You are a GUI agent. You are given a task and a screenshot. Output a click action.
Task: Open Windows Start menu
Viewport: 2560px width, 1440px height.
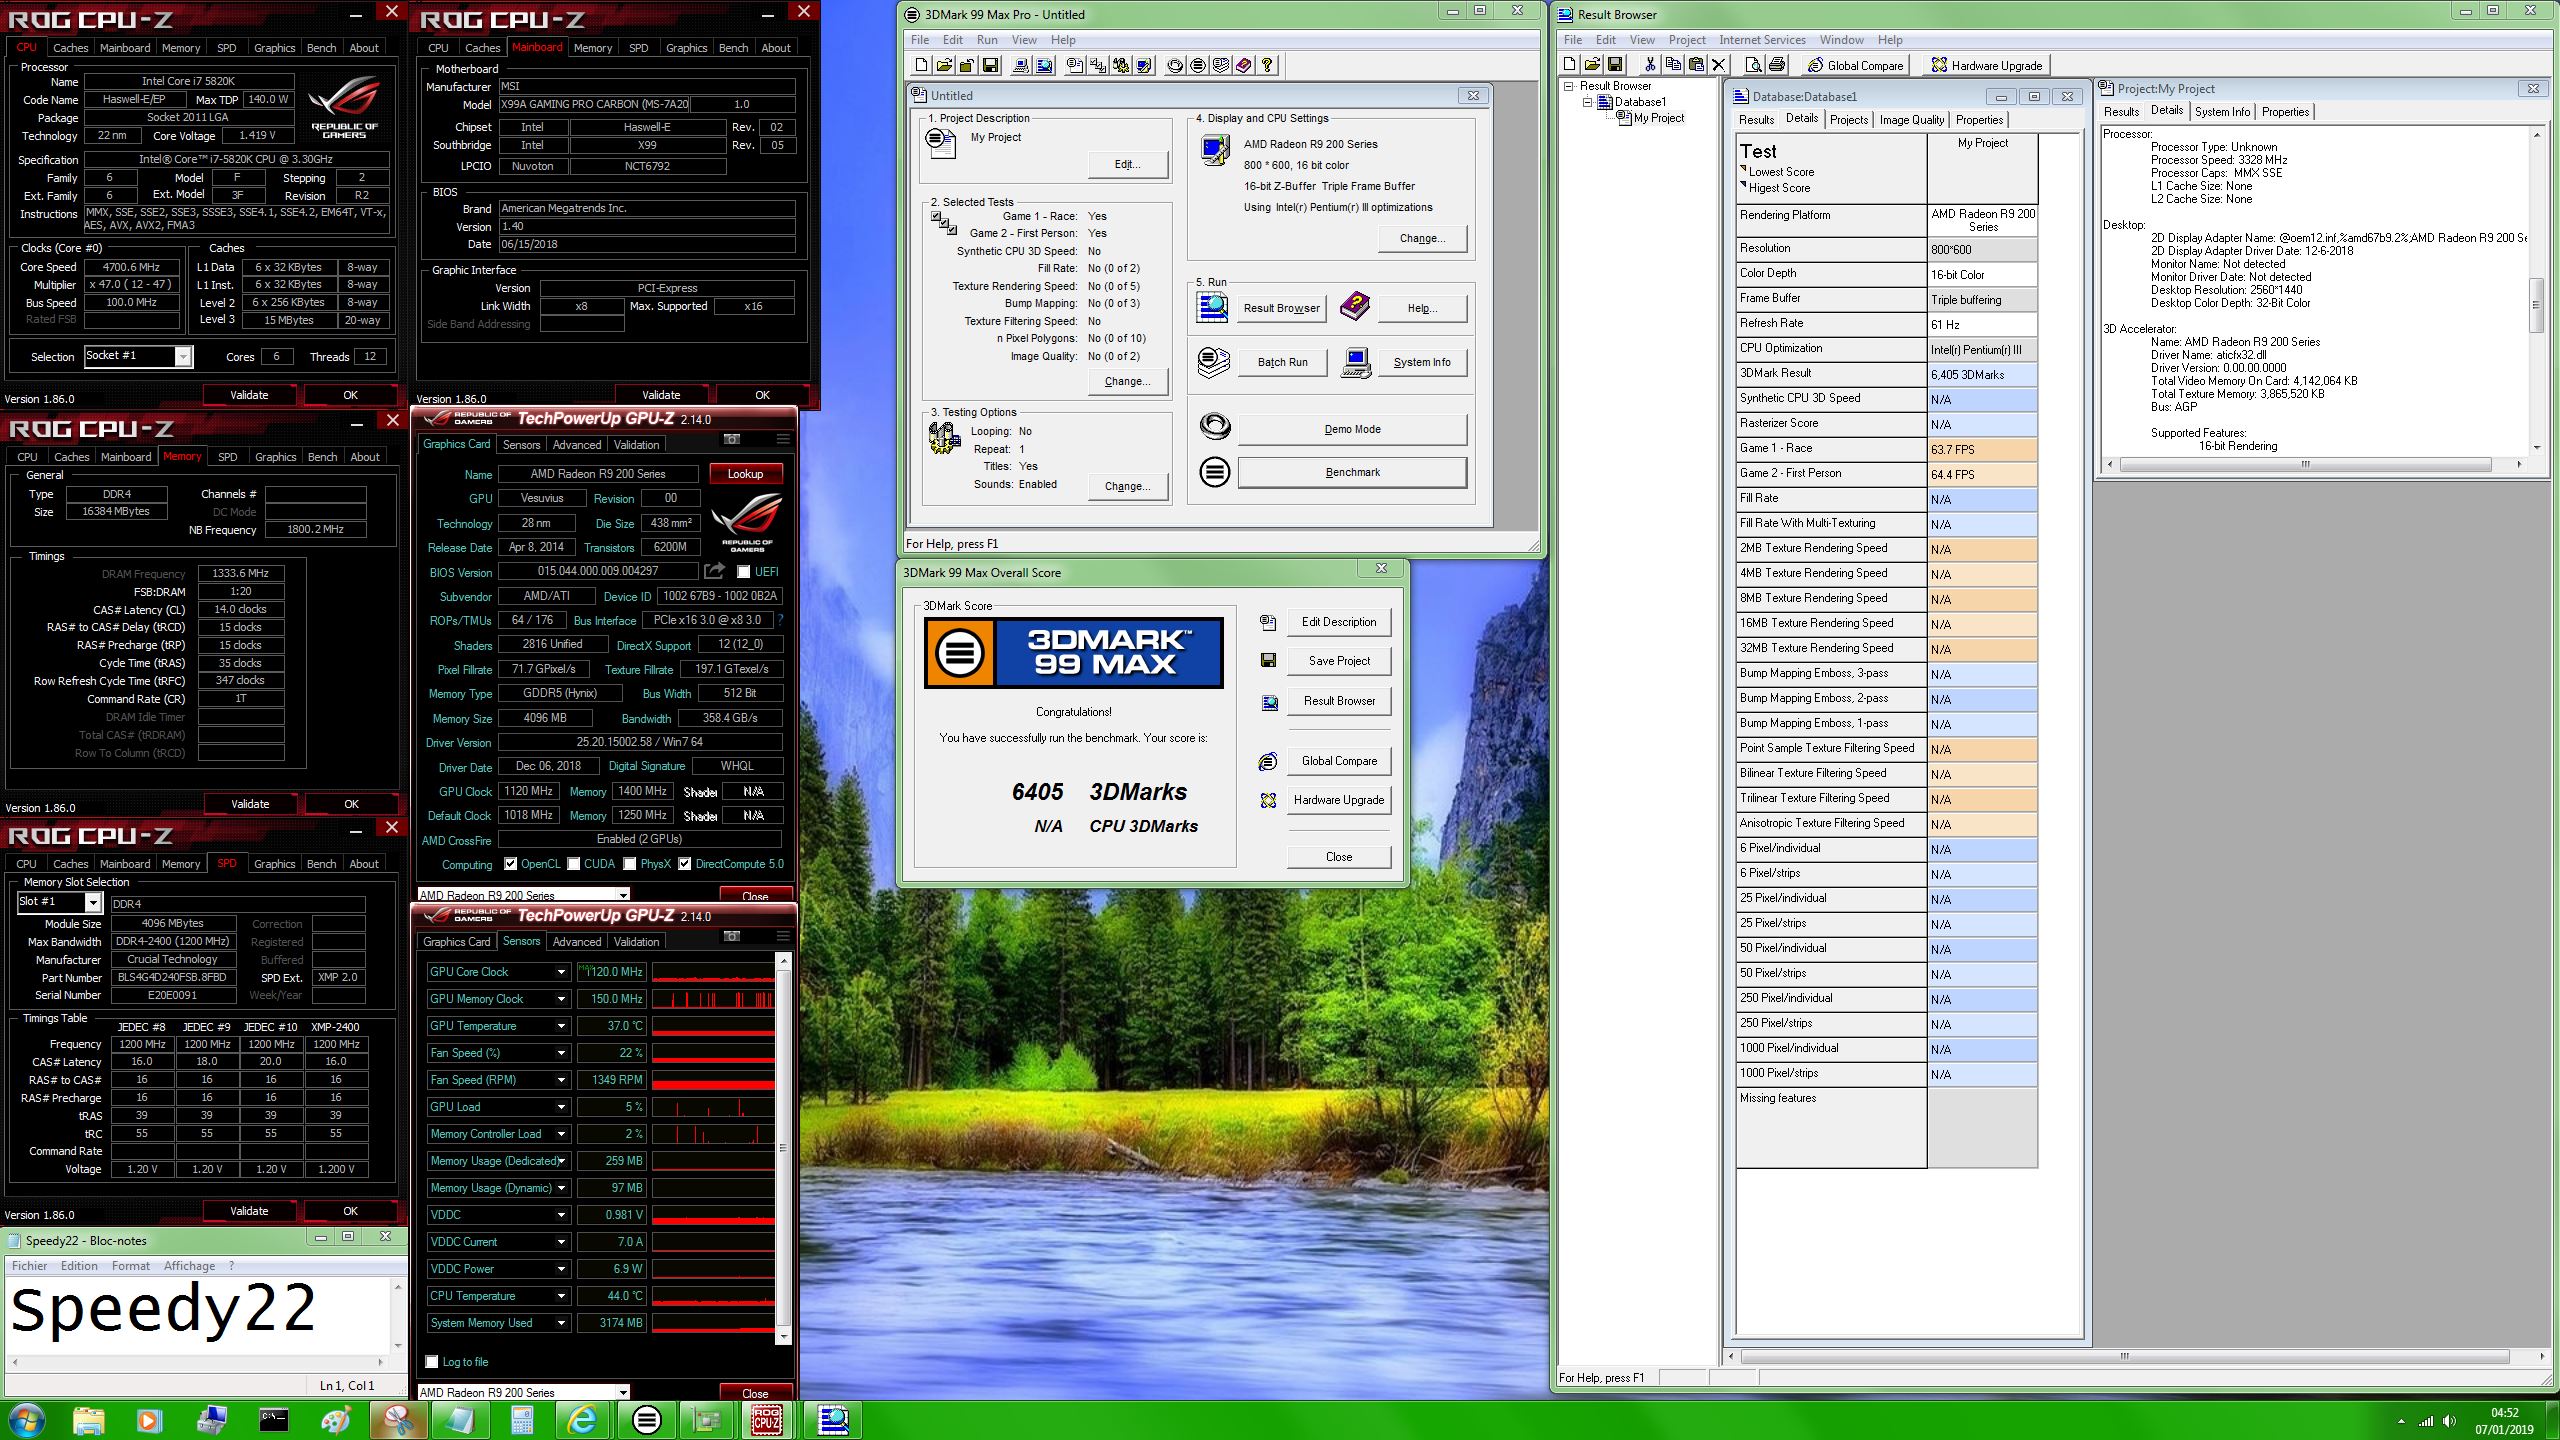[x=25, y=1419]
